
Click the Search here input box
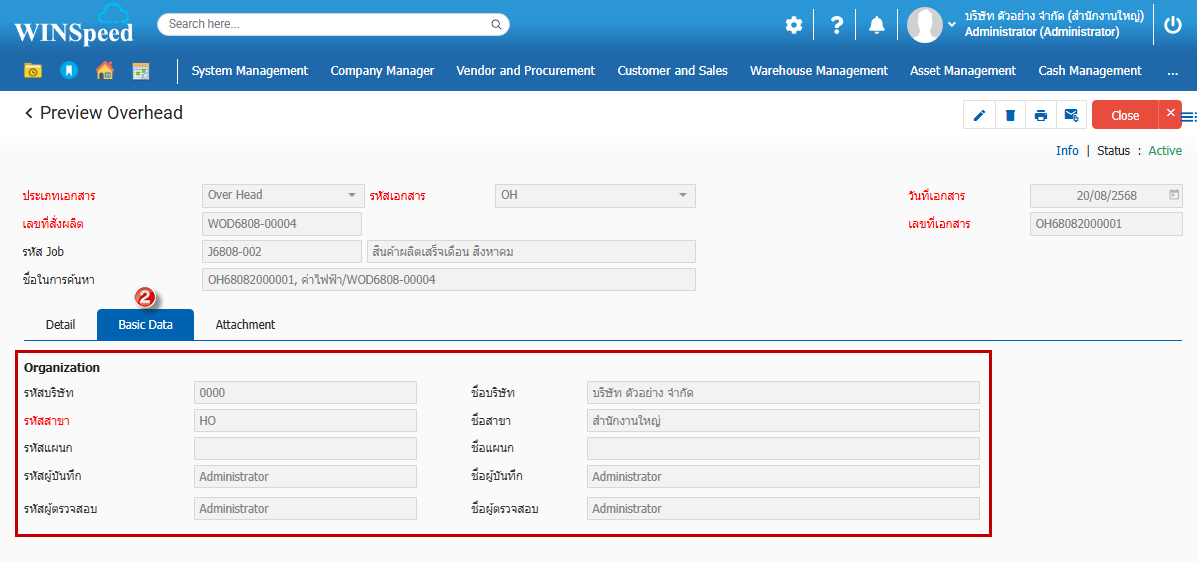click(327, 24)
